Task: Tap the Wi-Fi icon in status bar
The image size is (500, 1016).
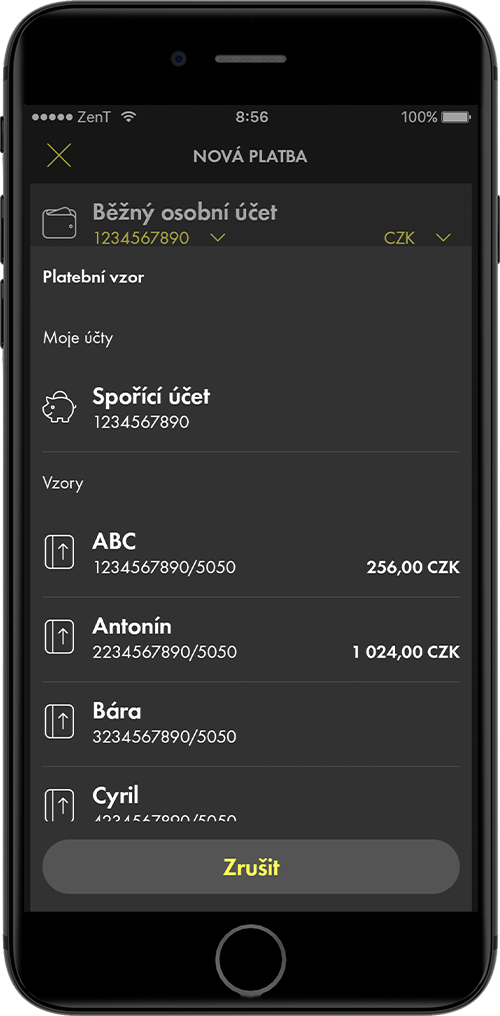Action: (x=129, y=117)
